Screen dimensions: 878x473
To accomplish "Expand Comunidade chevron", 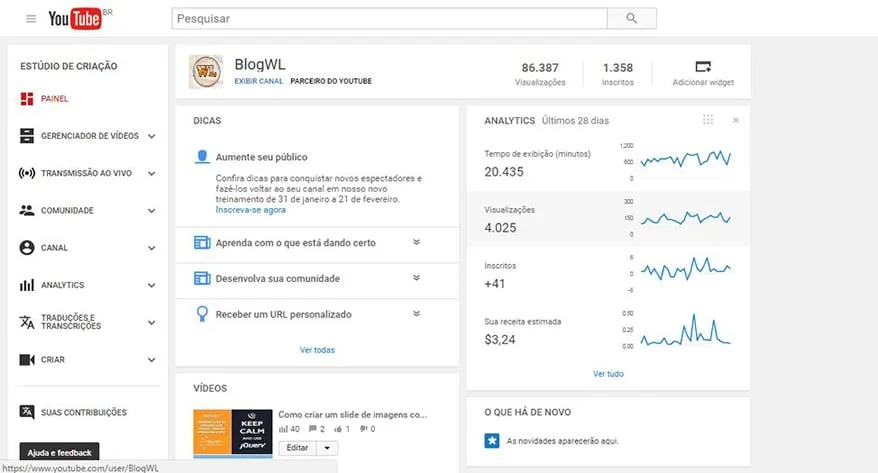I will click(151, 211).
